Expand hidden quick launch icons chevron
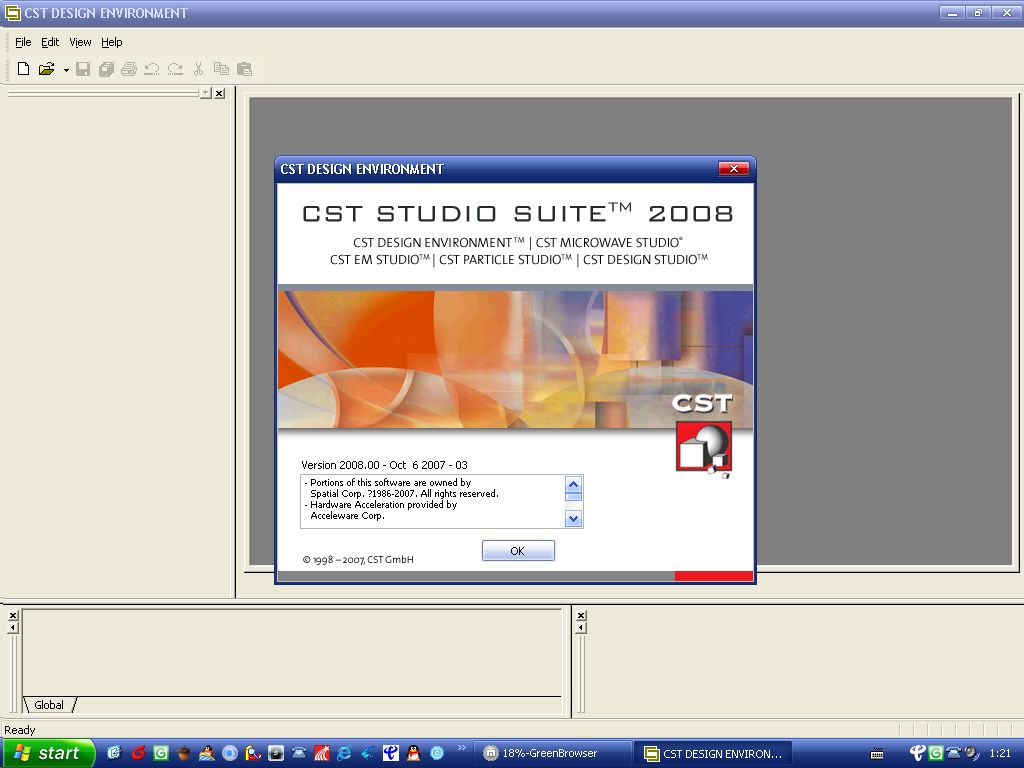Screen dimensions: 1024x768 462,748
